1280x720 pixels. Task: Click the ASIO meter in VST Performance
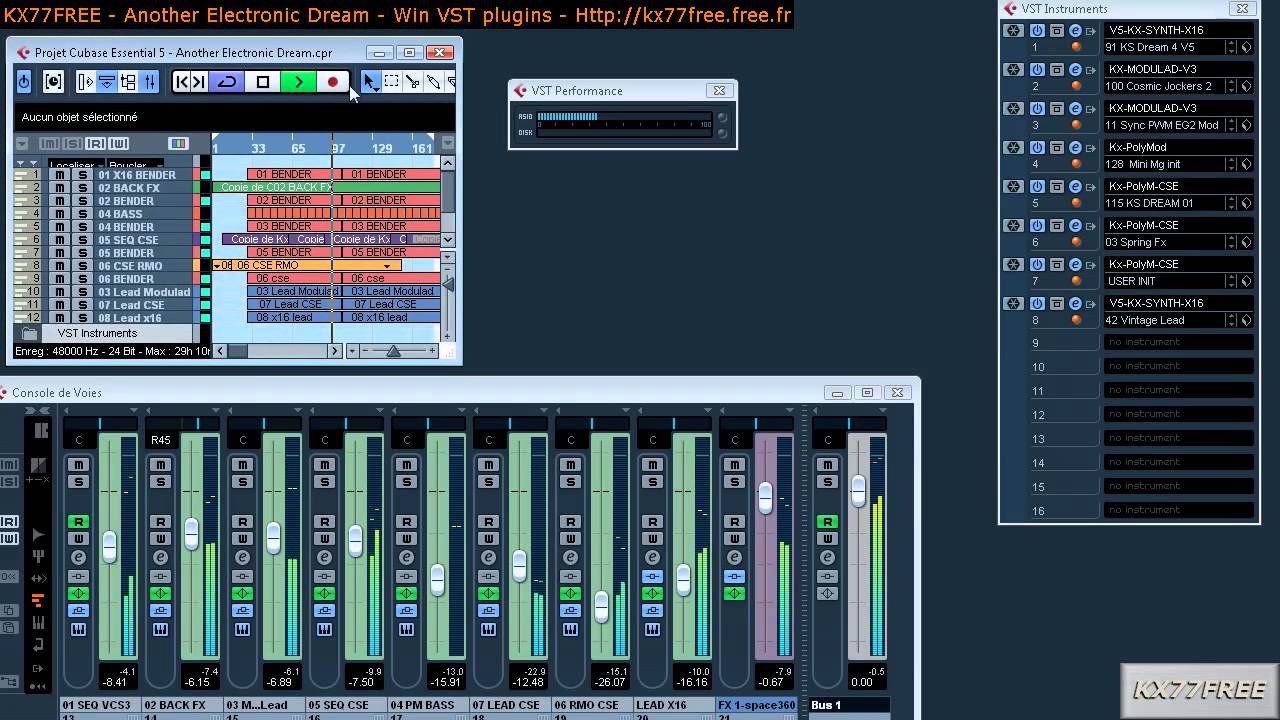click(x=624, y=117)
